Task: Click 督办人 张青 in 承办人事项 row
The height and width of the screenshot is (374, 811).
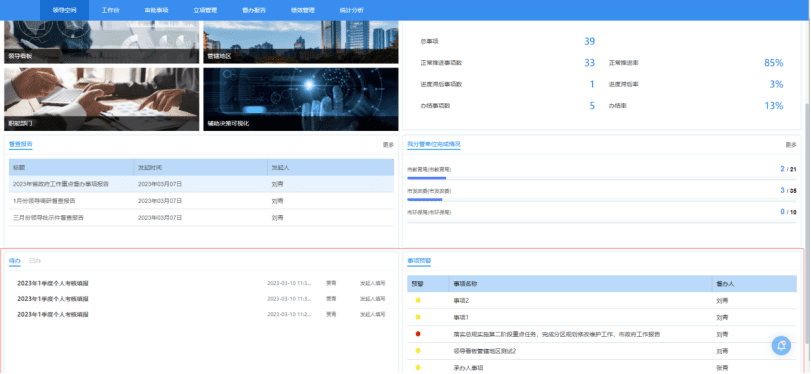Action: pos(722,368)
